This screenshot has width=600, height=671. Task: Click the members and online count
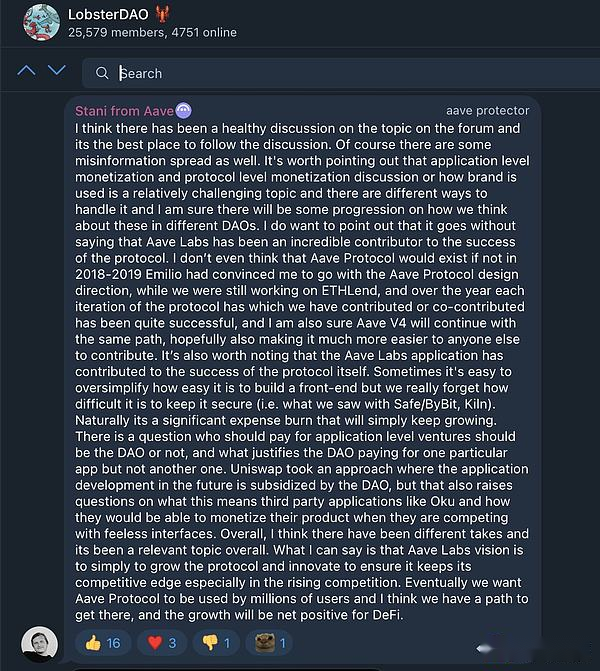pos(152,33)
